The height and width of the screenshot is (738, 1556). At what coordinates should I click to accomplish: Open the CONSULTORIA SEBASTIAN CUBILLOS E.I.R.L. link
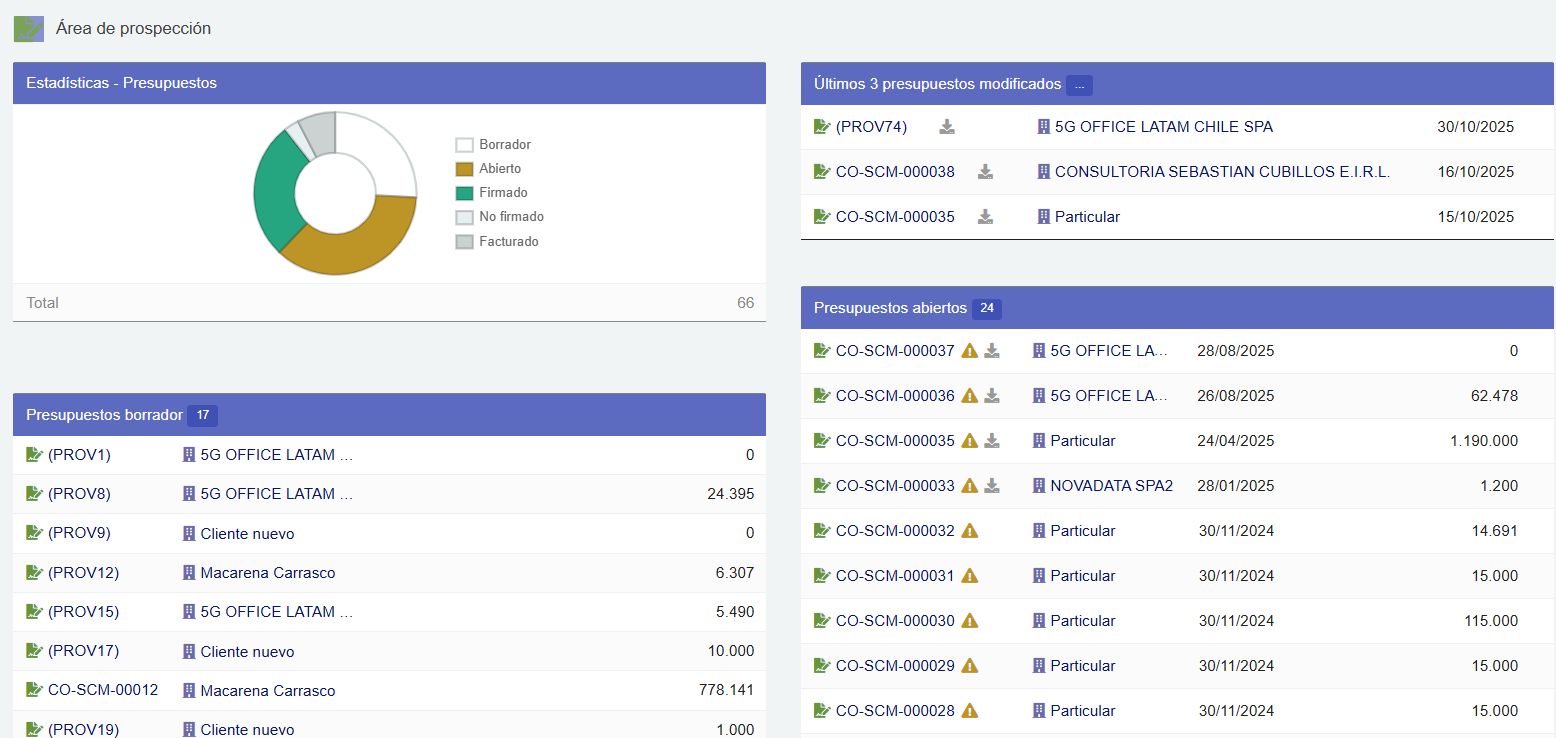point(1221,172)
